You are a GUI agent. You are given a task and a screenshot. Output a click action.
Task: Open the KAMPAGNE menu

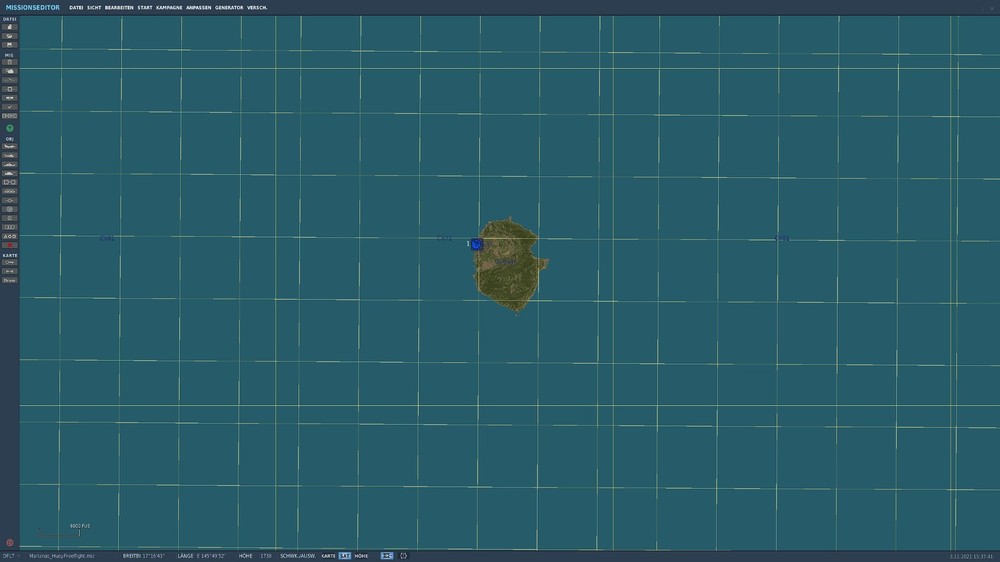pyautogui.click(x=169, y=8)
